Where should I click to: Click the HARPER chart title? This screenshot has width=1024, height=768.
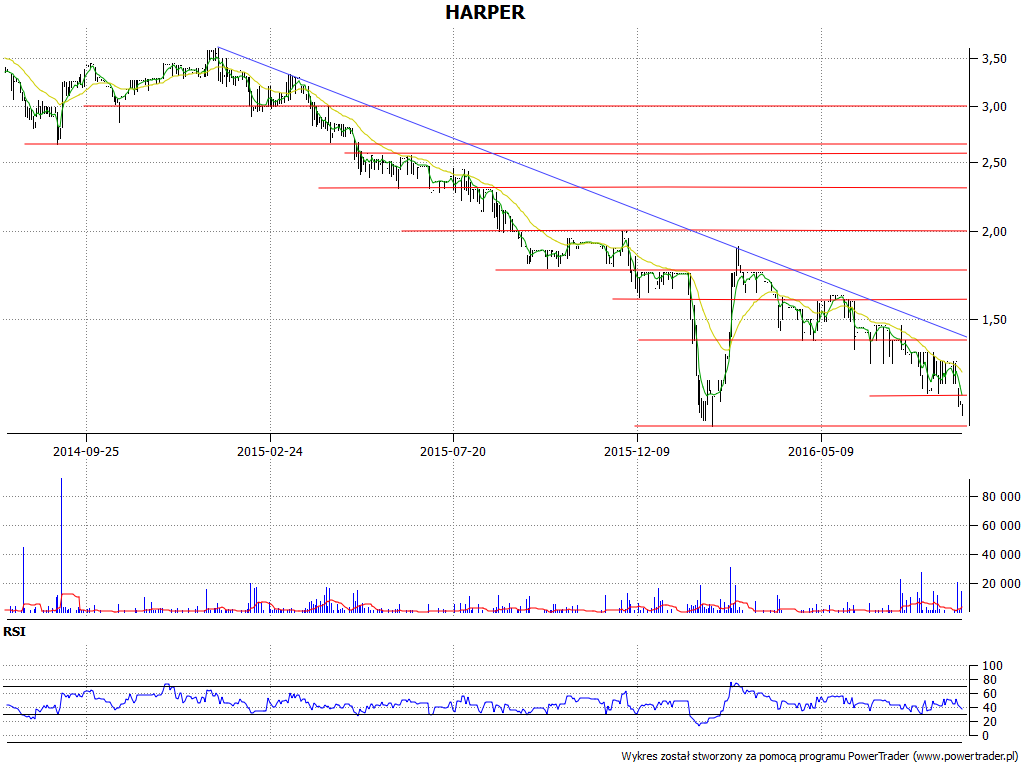tap(485, 12)
